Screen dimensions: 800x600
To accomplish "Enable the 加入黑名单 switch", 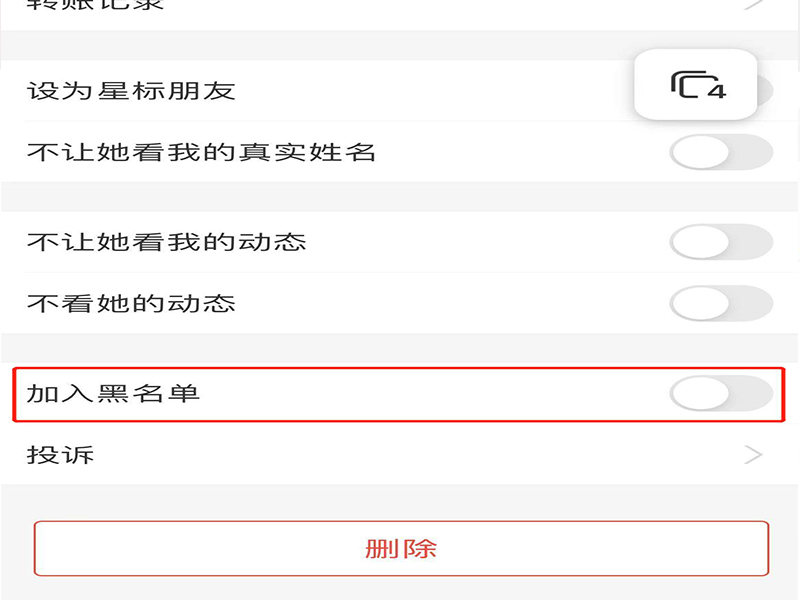I will [x=720, y=393].
